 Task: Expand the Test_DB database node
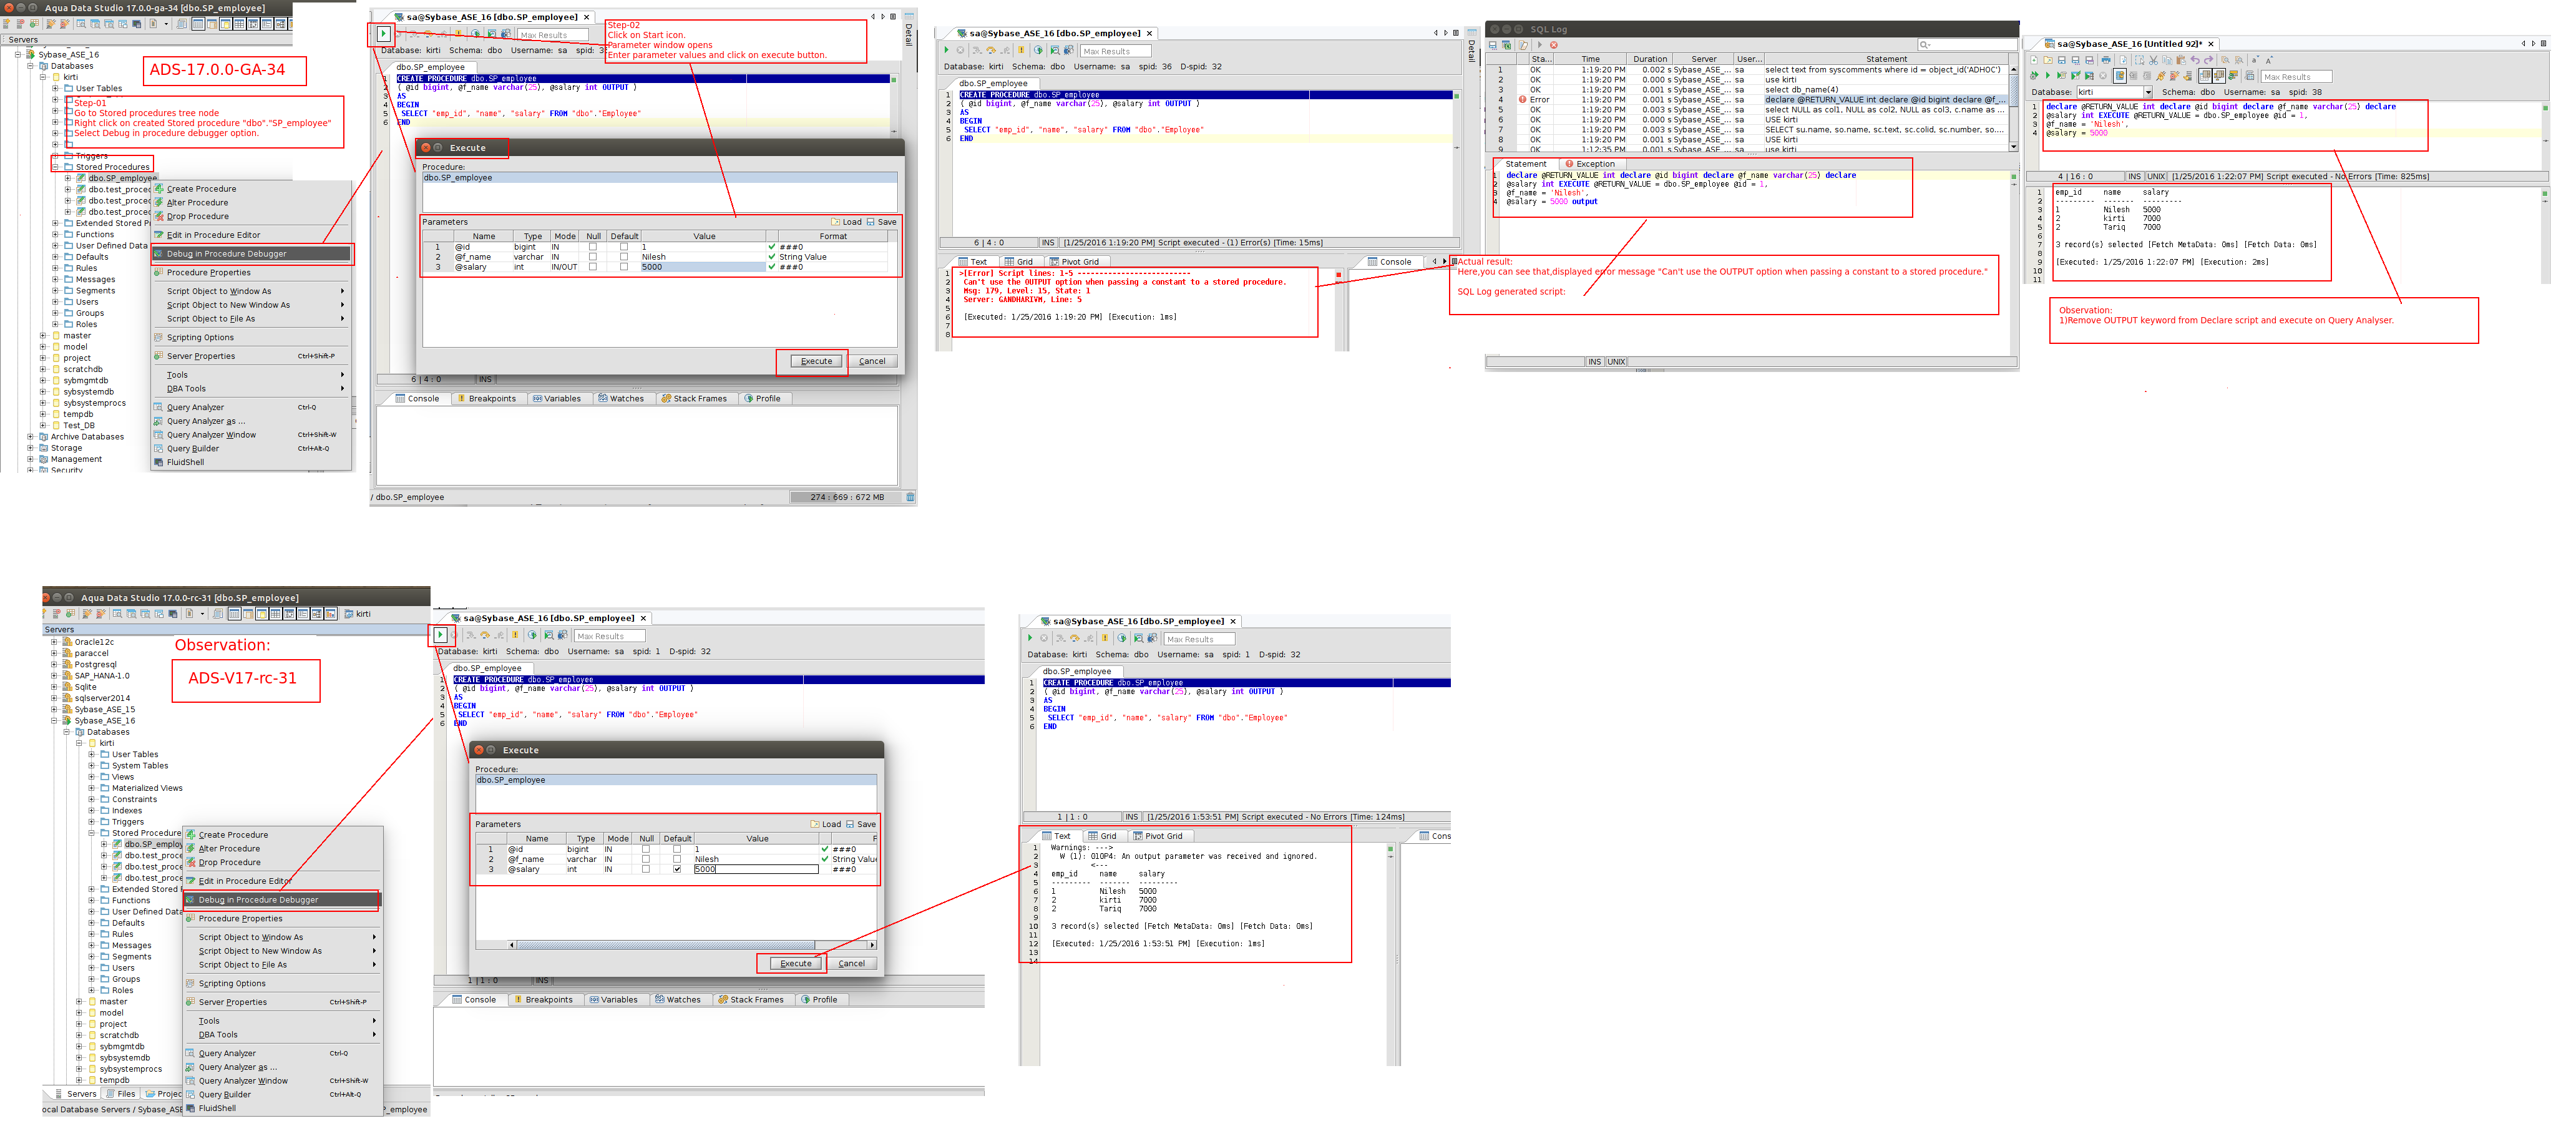(x=42, y=425)
